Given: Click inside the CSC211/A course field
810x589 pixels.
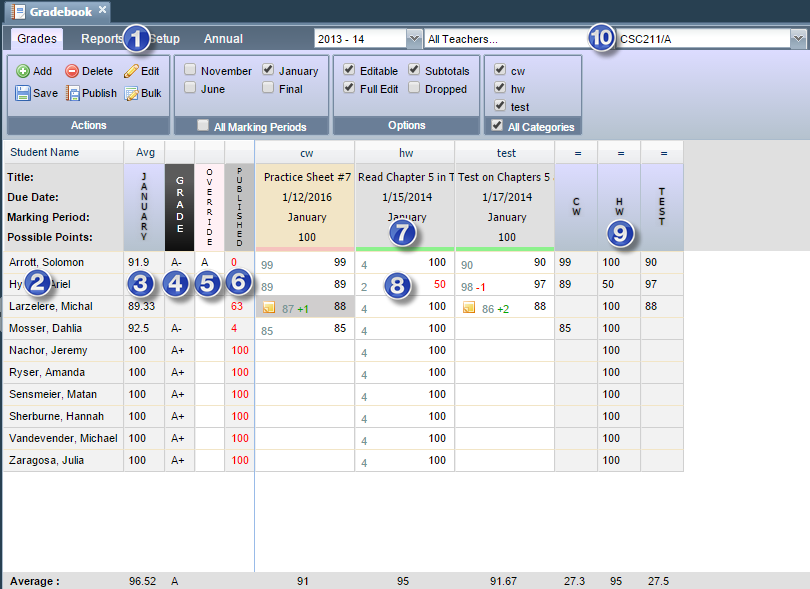Looking at the screenshot, I should pos(703,39).
